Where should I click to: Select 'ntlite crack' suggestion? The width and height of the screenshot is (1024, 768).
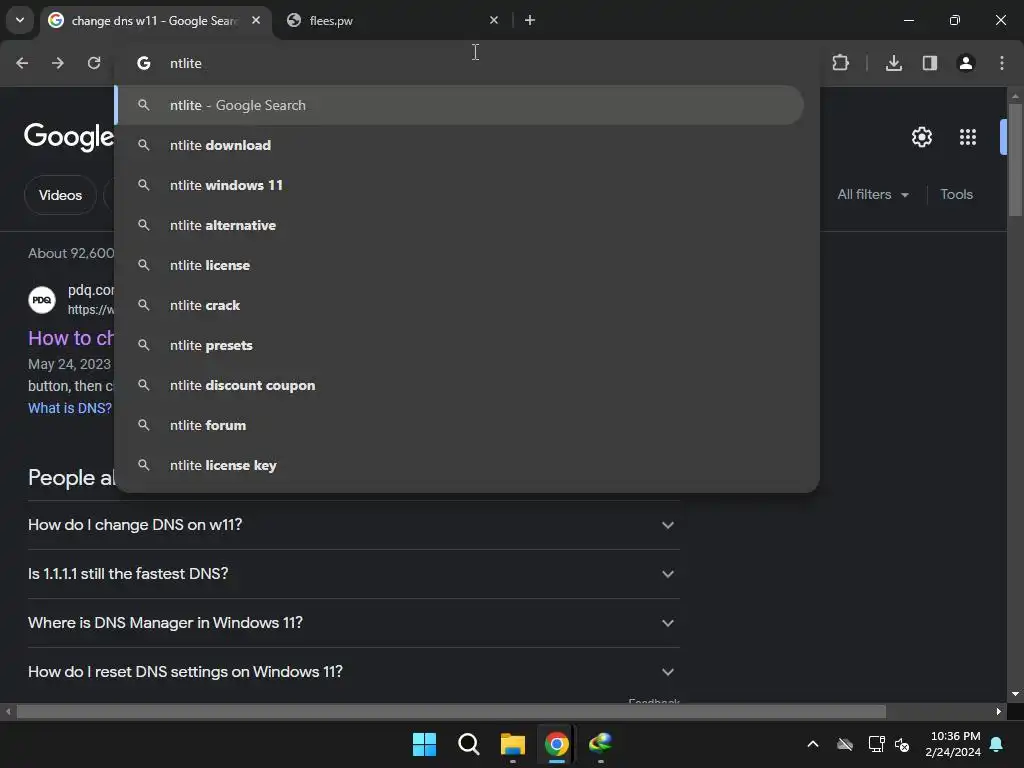pyautogui.click(x=460, y=305)
